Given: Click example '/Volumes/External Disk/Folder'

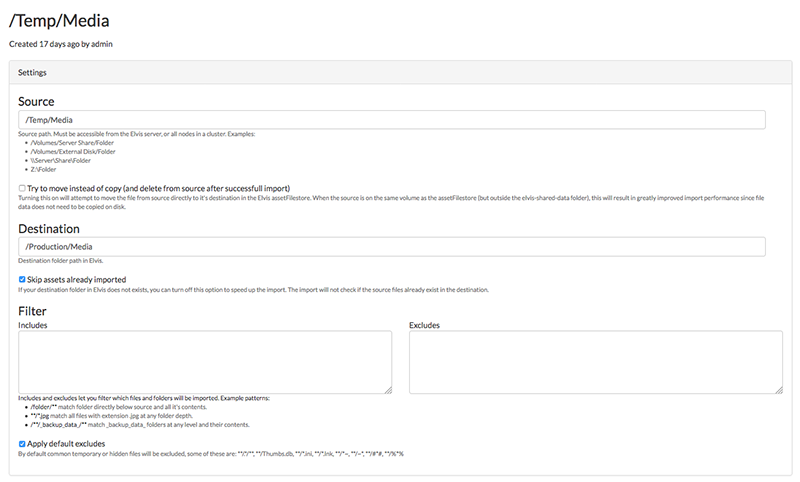Looking at the screenshot, I should click(72, 151).
